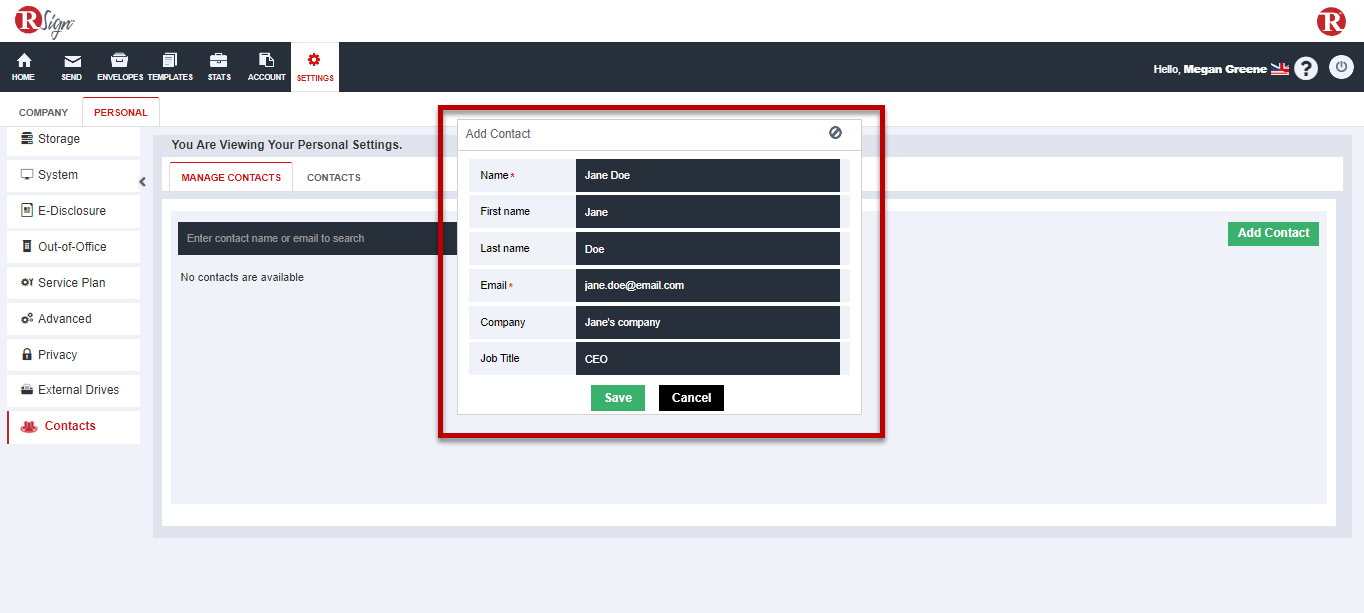Switch to the Personal tab

tap(121, 112)
